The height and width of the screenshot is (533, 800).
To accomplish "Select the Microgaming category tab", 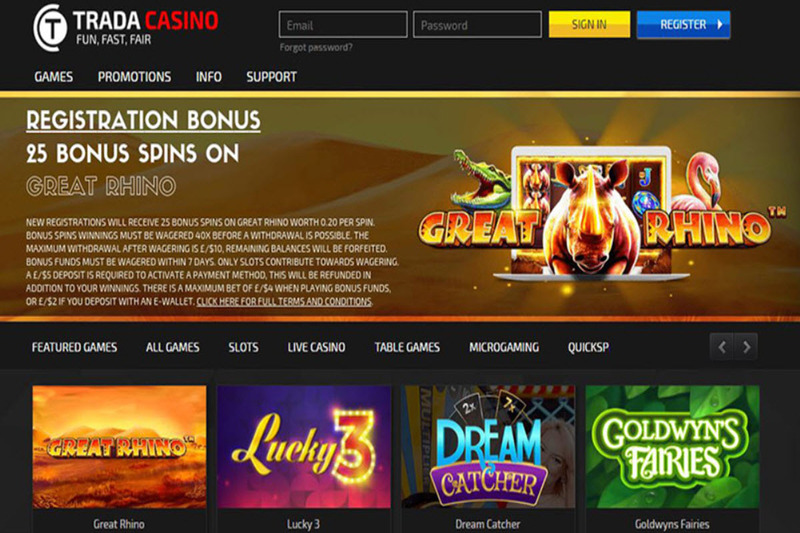I will tap(504, 347).
